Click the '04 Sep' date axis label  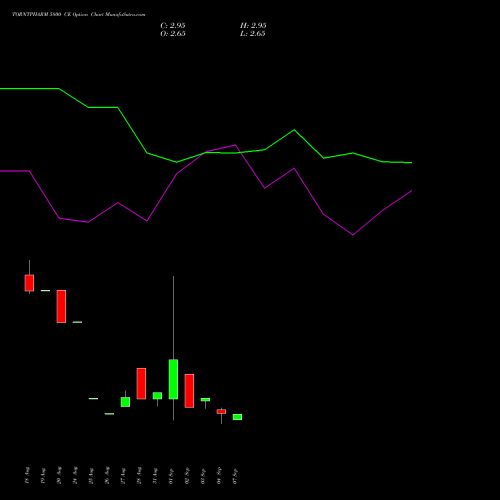coord(219,476)
